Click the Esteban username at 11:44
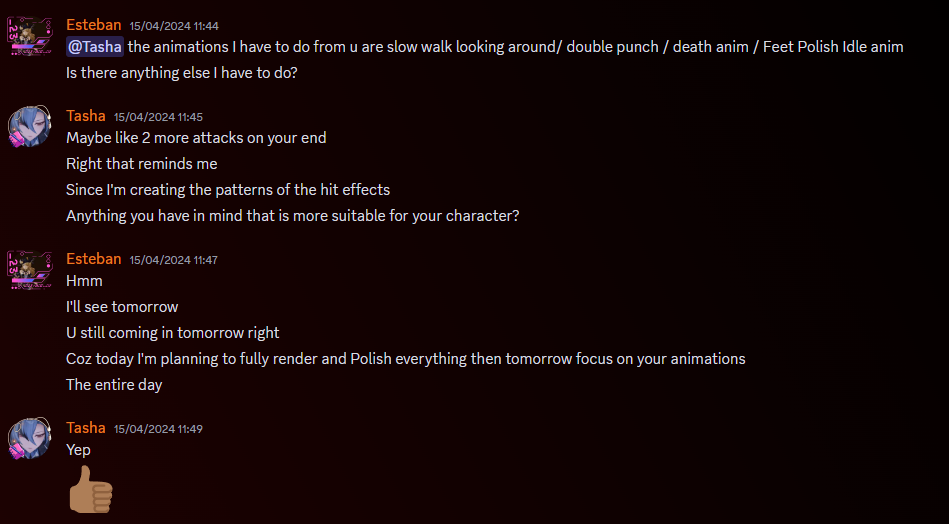The width and height of the screenshot is (949, 524). click(x=94, y=25)
